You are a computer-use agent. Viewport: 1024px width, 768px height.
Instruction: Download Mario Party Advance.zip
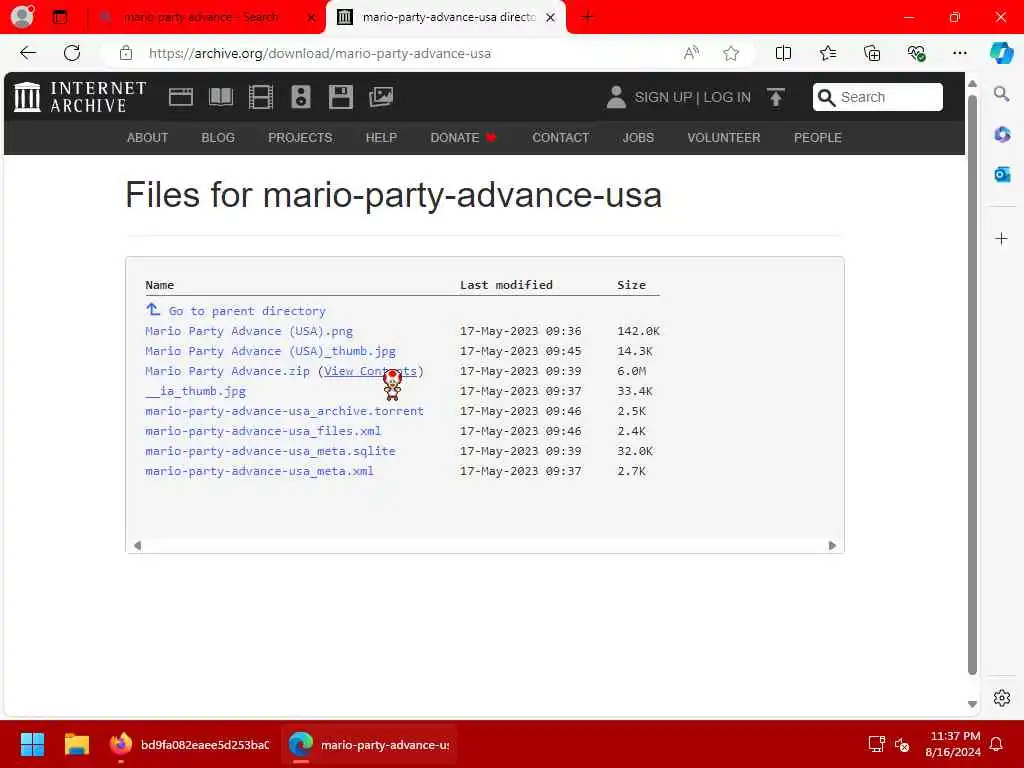[227, 371]
